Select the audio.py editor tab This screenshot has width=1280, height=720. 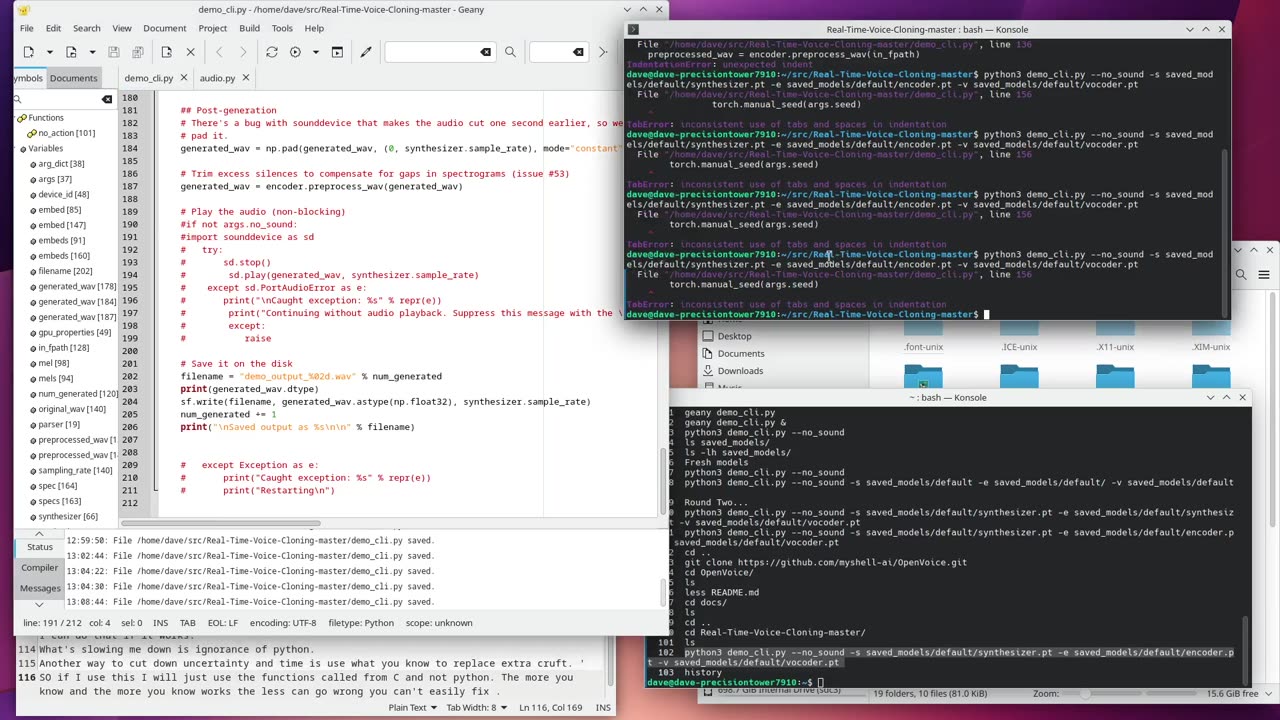point(217,78)
